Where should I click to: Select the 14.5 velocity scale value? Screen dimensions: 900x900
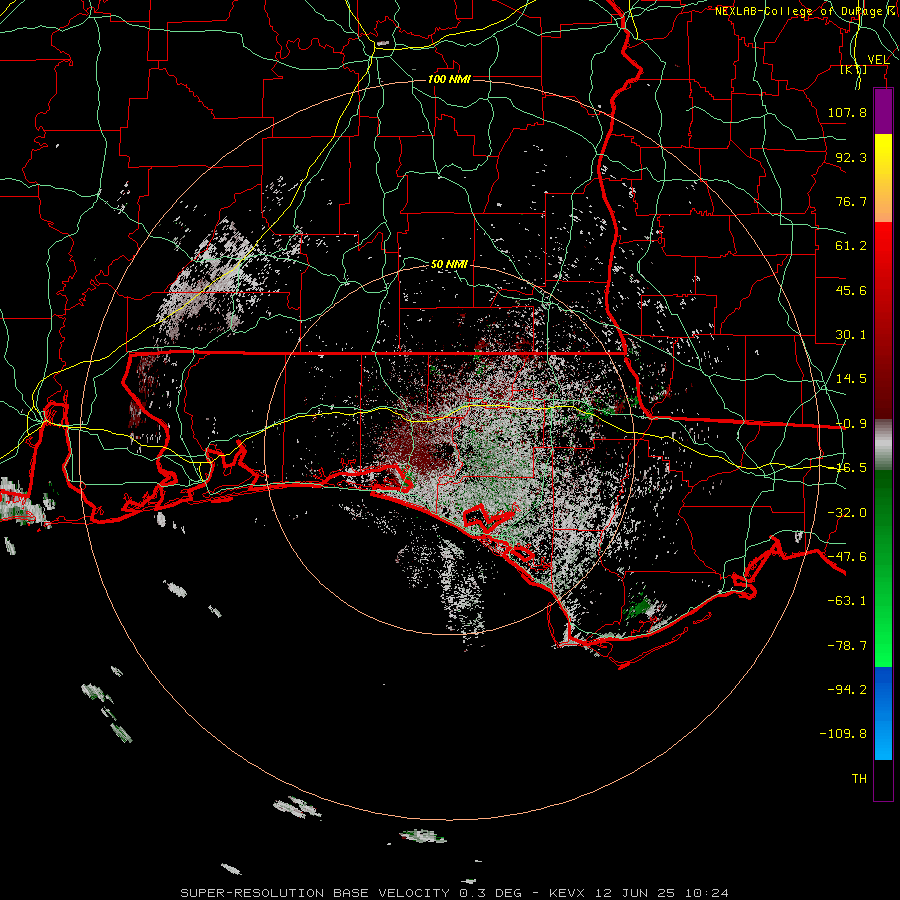point(851,379)
